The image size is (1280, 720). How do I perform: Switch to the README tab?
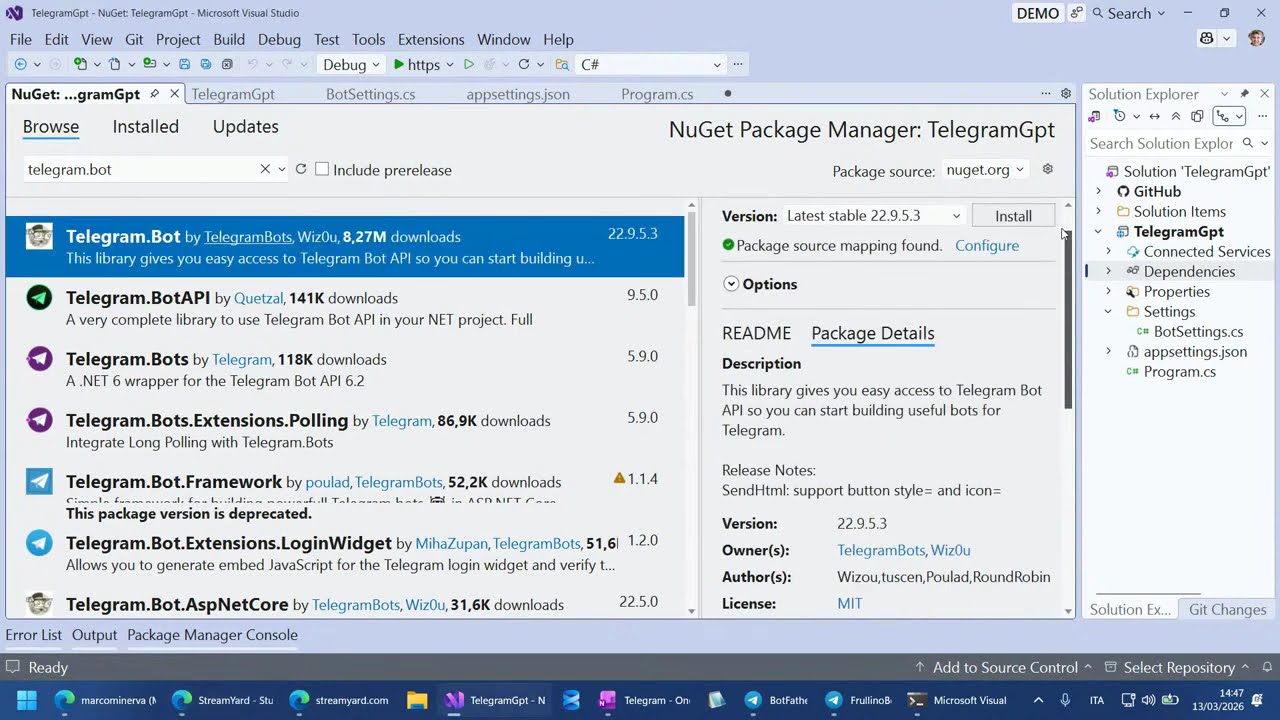pyautogui.click(x=757, y=333)
